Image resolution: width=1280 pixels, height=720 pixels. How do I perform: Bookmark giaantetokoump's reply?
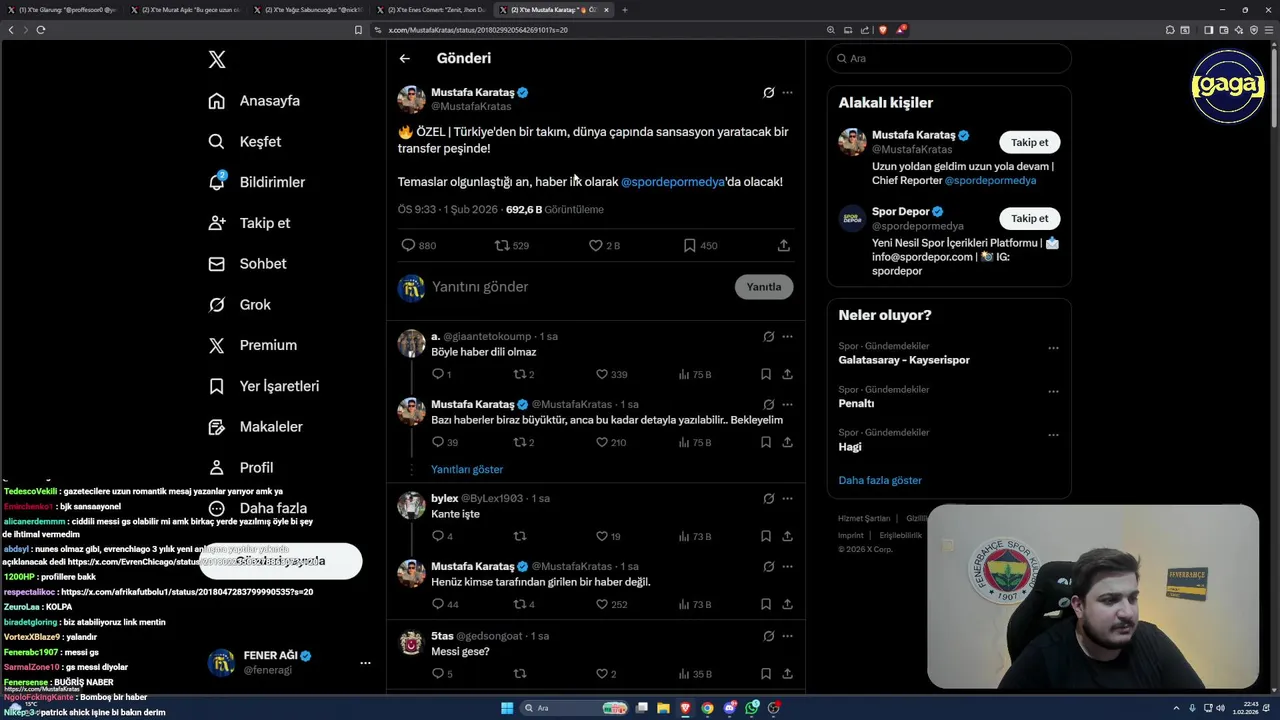coord(766,374)
